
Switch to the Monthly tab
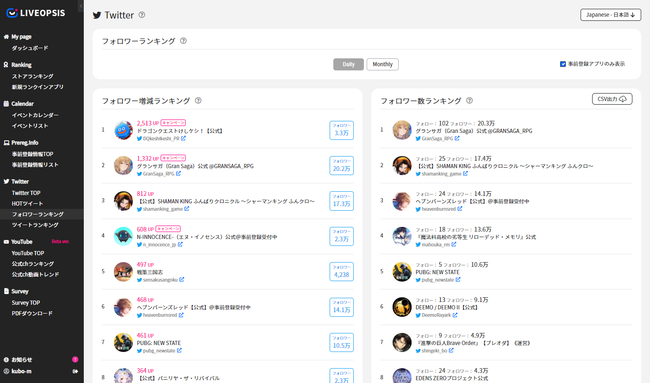pos(382,64)
